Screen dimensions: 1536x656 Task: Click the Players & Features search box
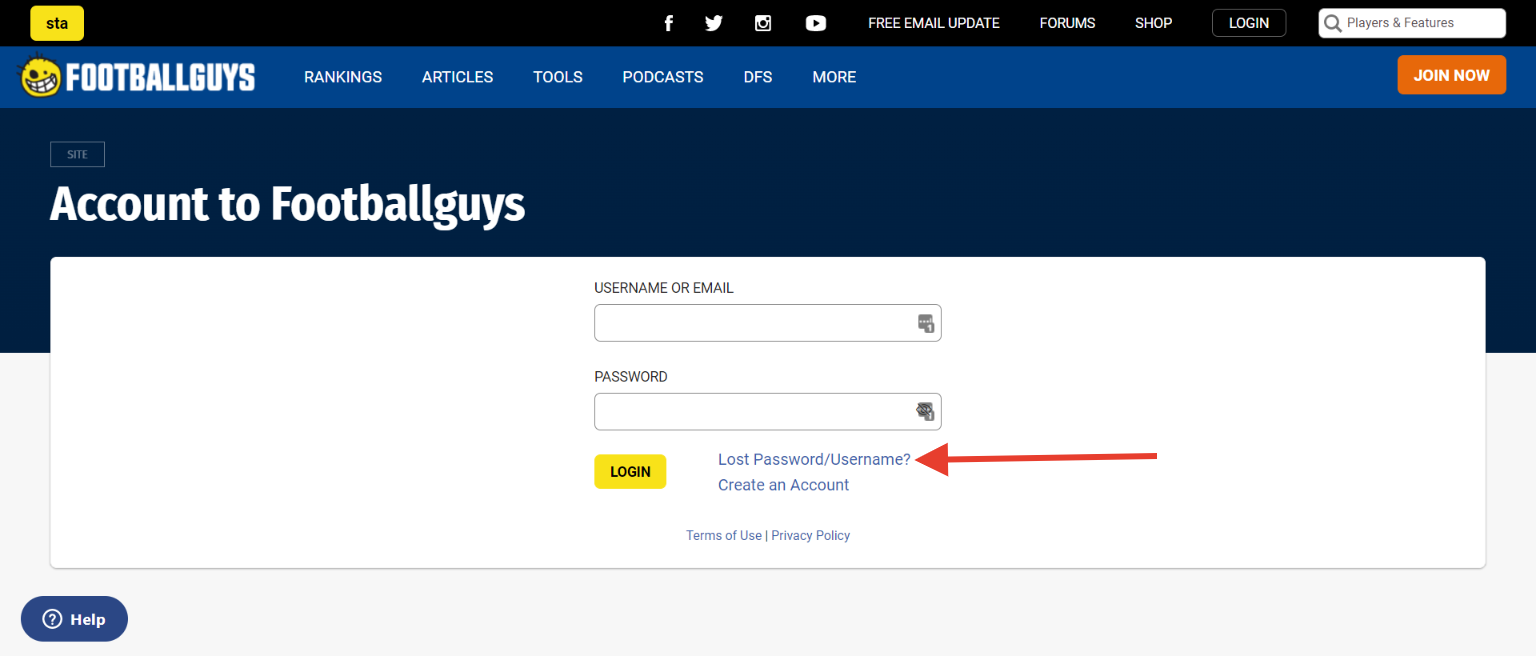point(1412,23)
